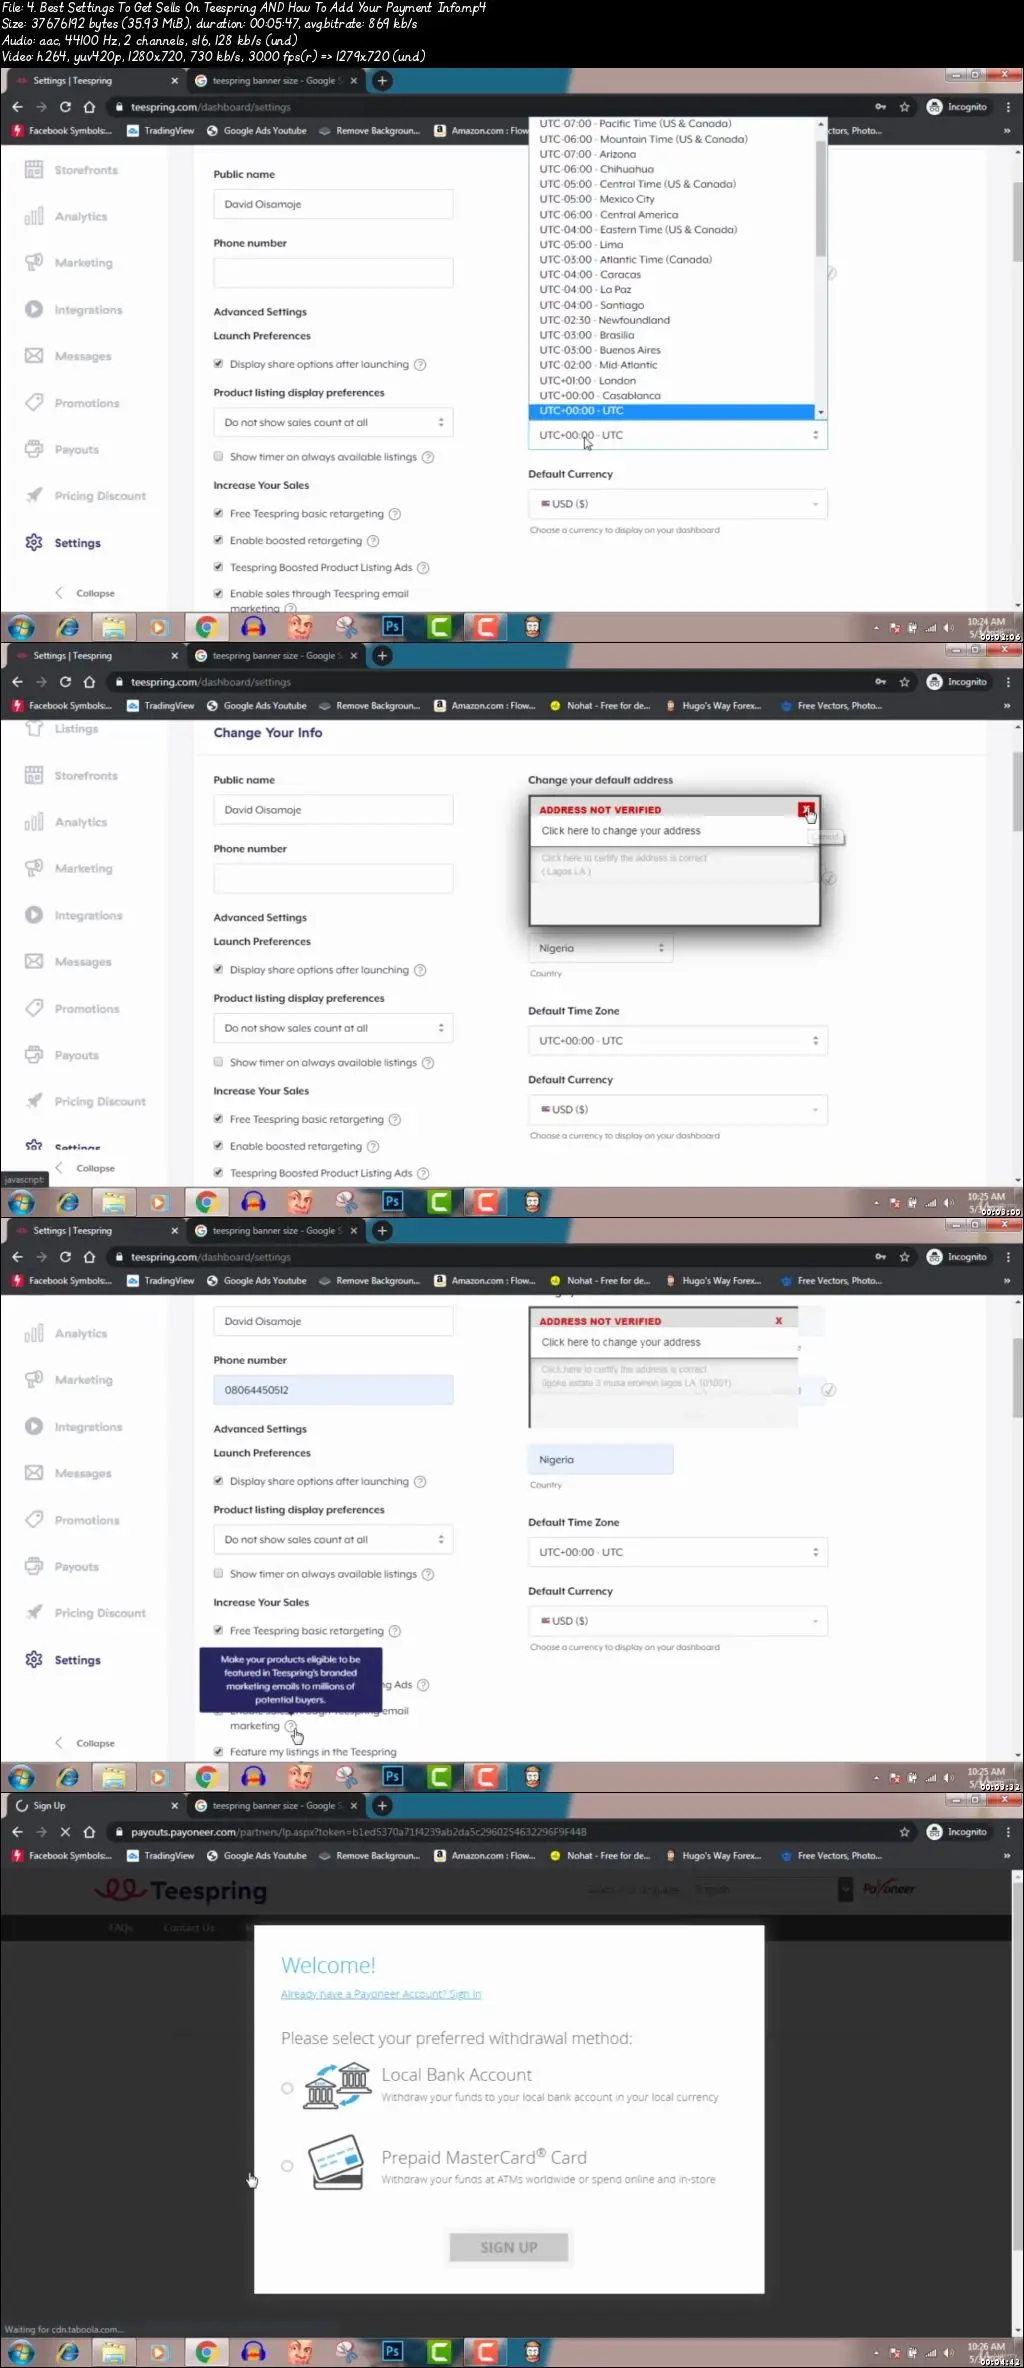Launch Photoshop from taskbar below the Payoneer window
This screenshot has height=2368, width=1024.
(392, 2351)
